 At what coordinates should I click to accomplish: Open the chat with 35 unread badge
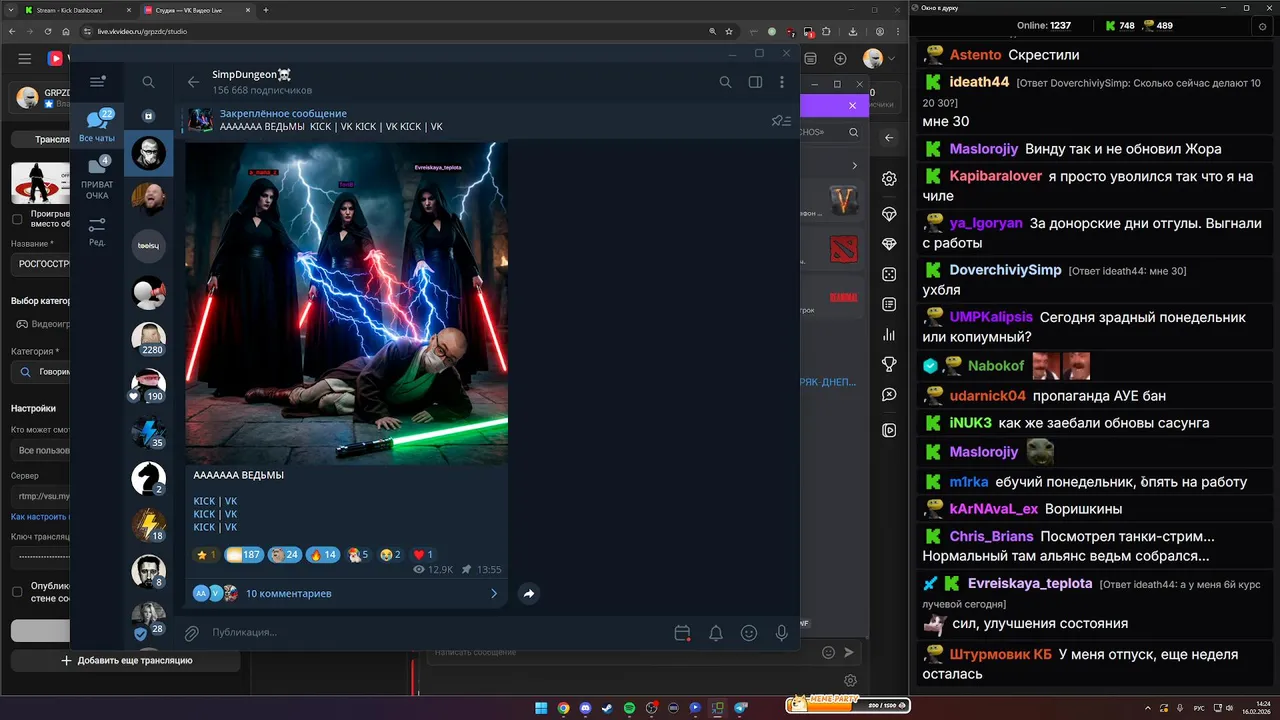tap(149, 431)
